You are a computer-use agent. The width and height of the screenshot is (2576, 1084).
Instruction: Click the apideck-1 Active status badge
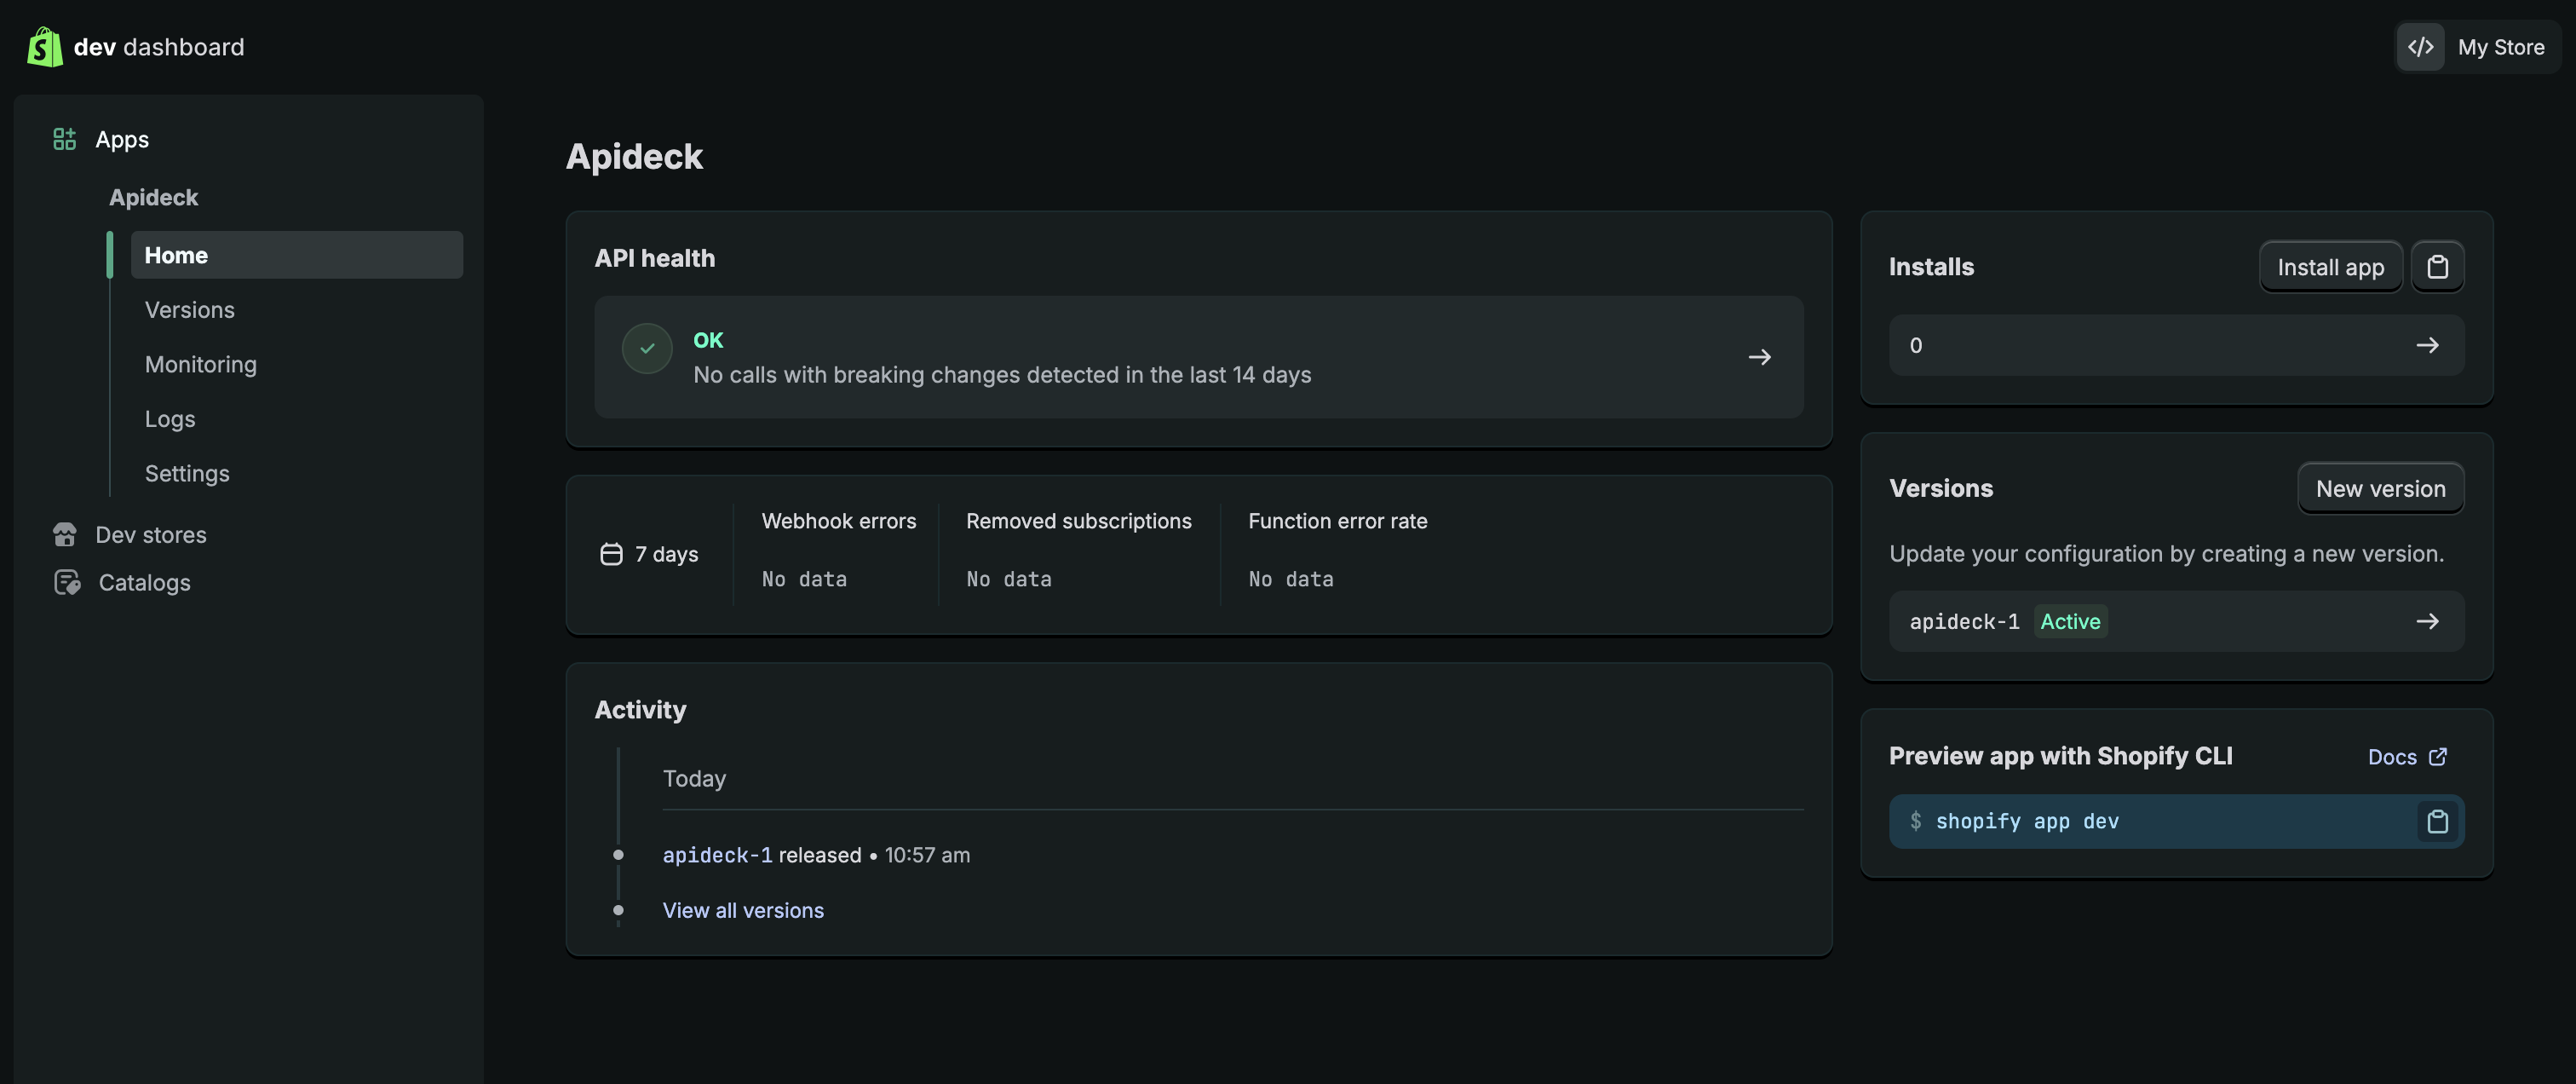[2069, 621]
